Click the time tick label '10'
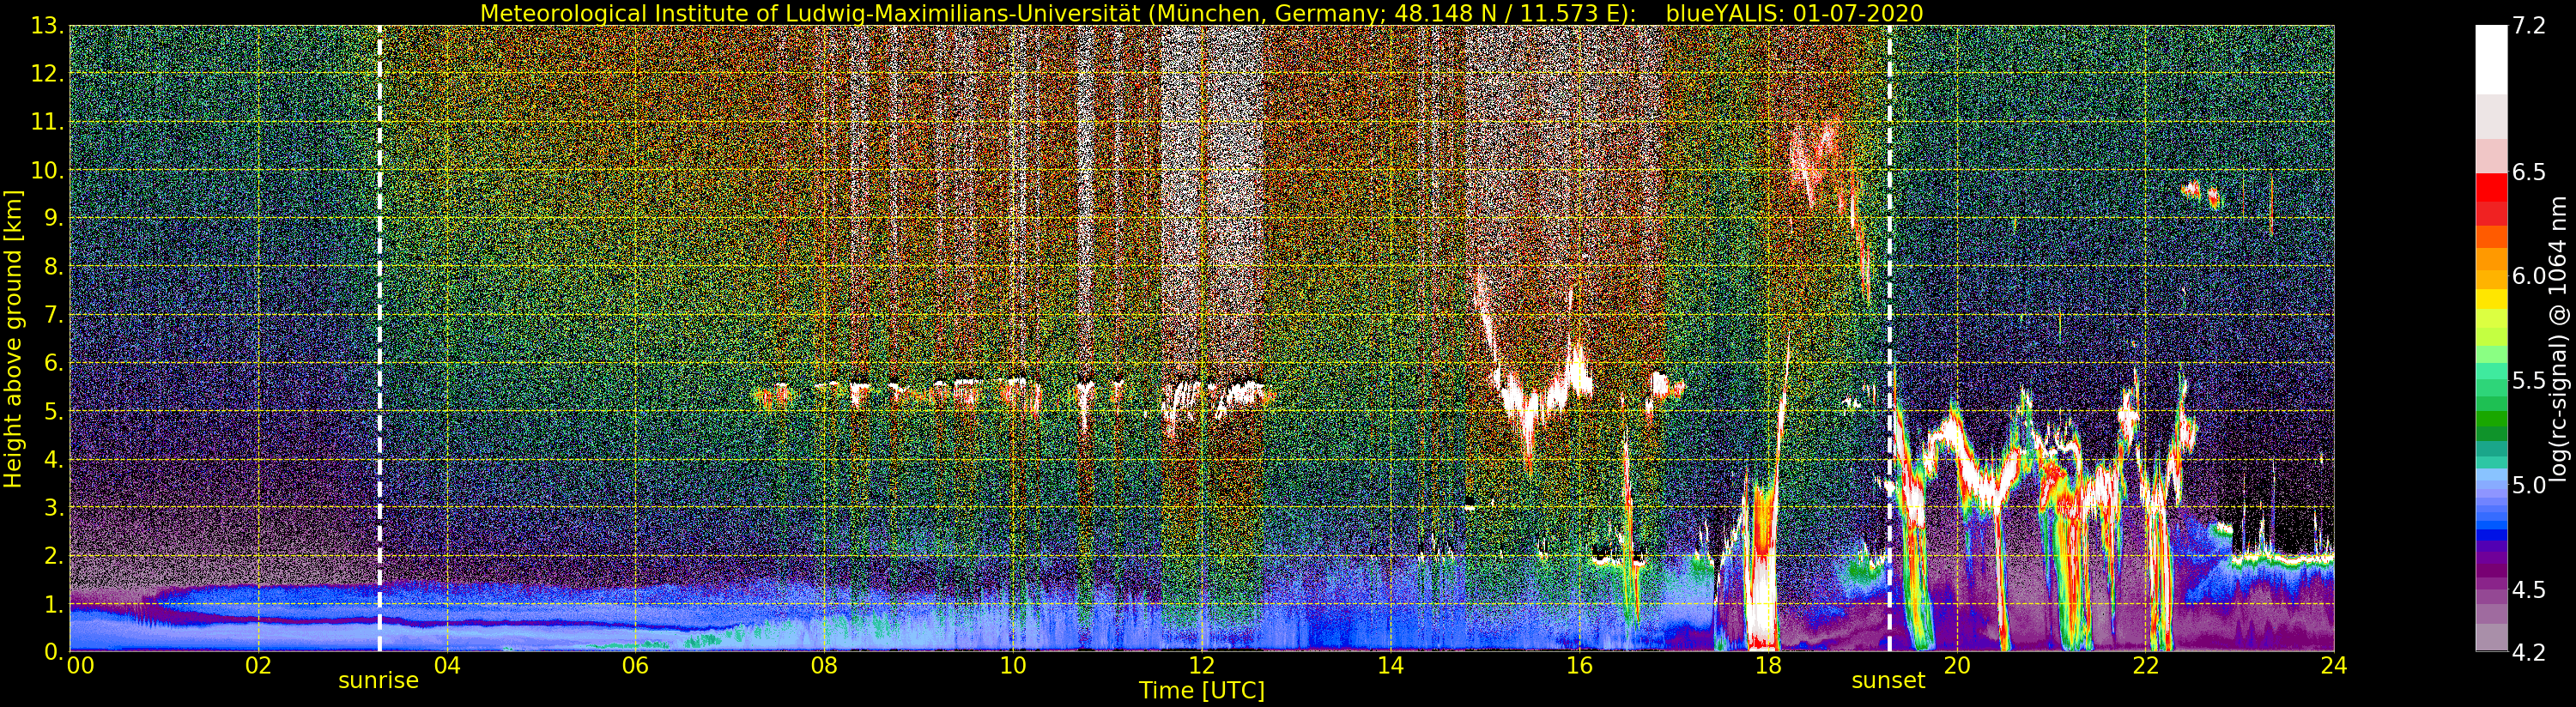The image size is (2576, 707). point(1013,666)
